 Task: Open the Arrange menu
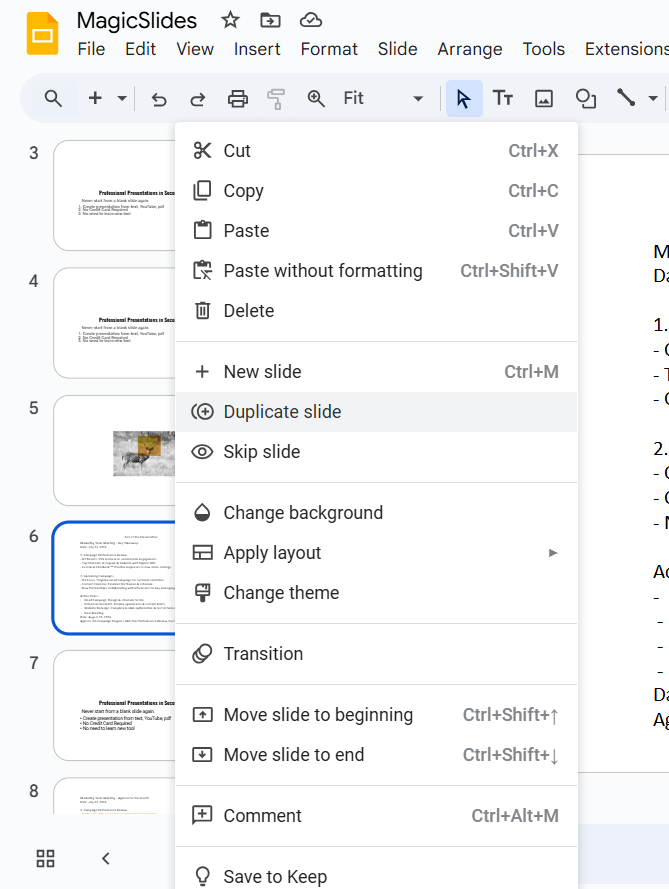(x=470, y=49)
